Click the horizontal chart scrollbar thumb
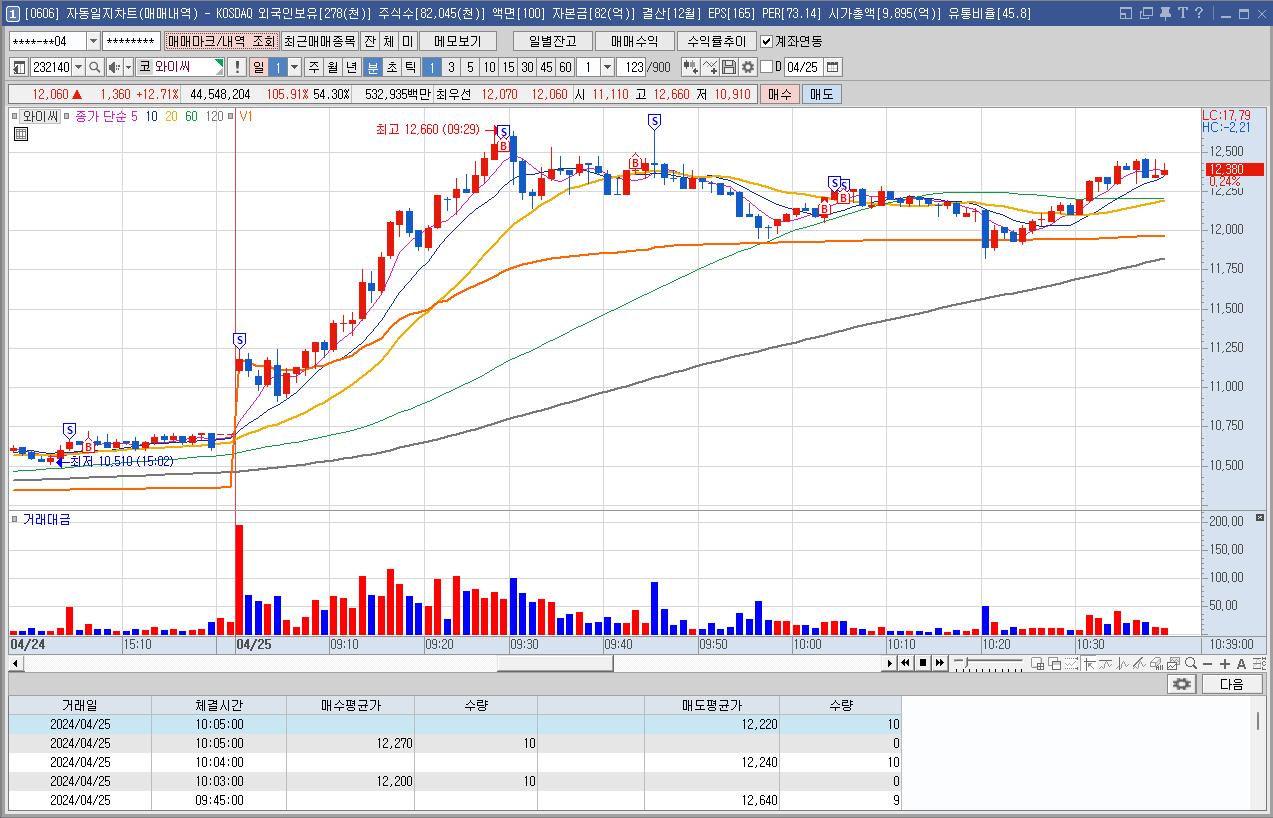 tap(555, 663)
